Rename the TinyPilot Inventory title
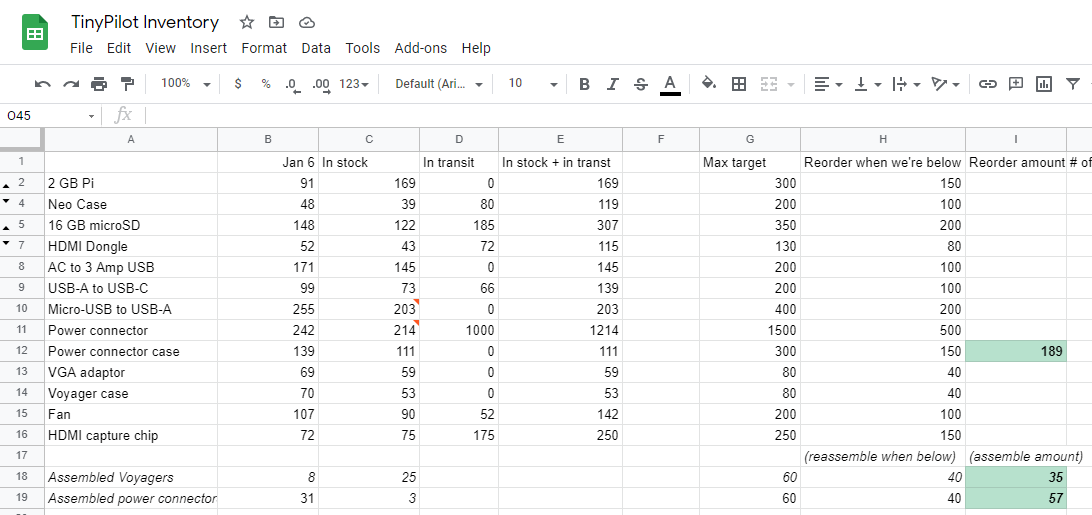1092x515 pixels. 145,22
